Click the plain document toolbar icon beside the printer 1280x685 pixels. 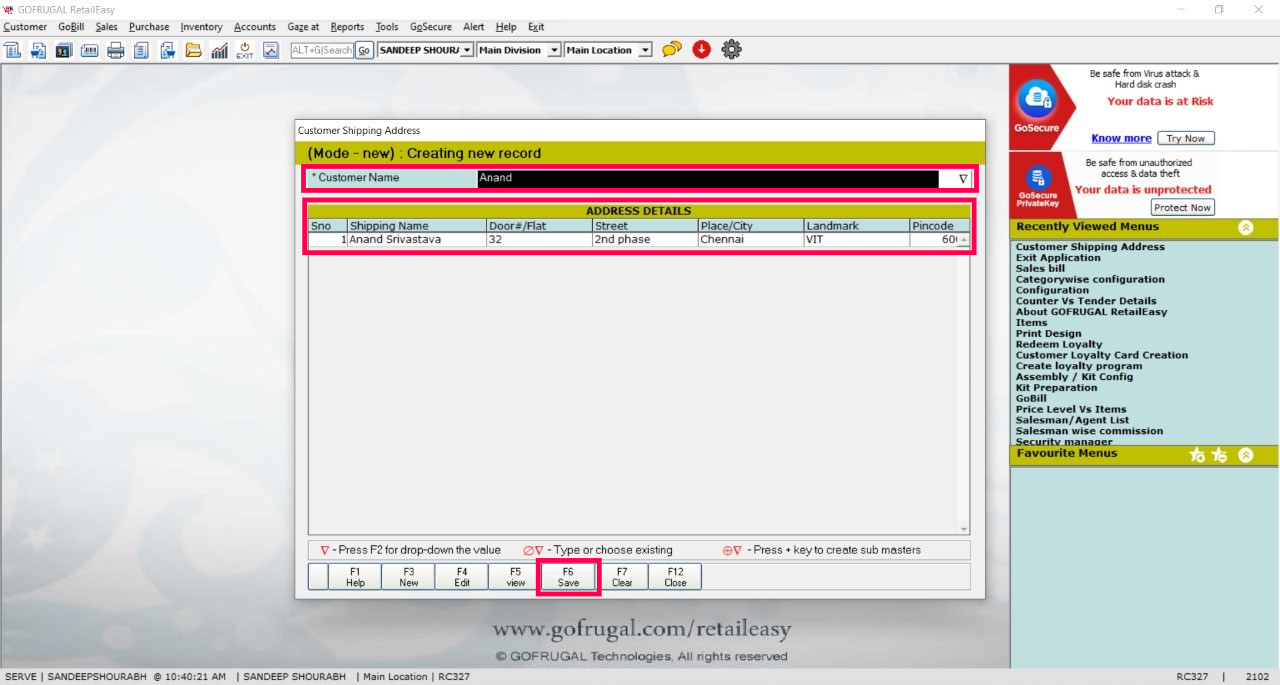(x=142, y=50)
